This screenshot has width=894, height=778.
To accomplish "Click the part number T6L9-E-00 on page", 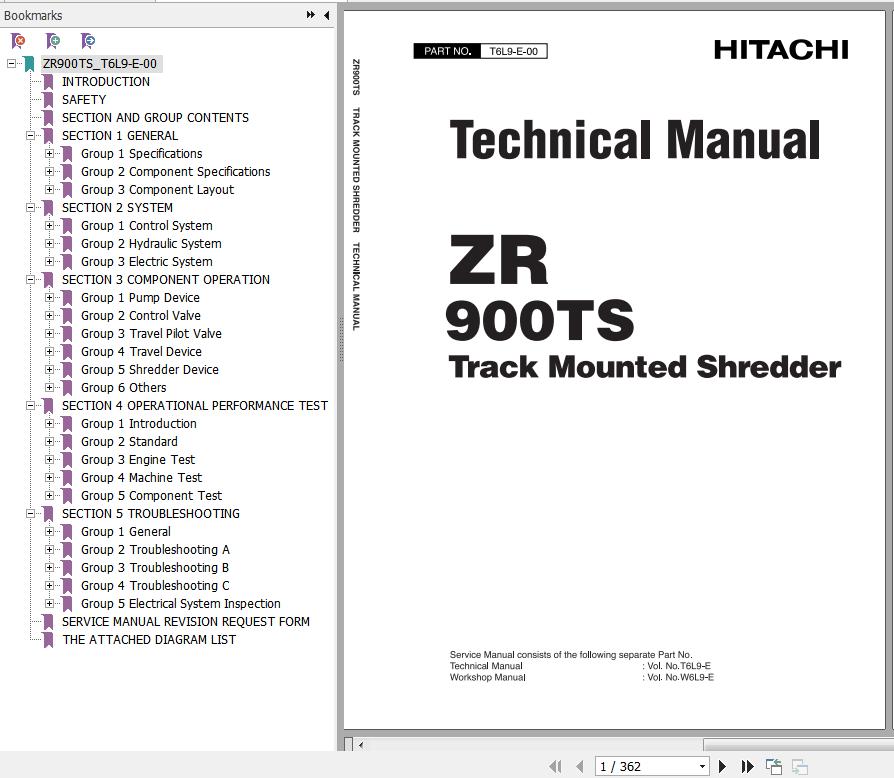I will (x=514, y=51).
